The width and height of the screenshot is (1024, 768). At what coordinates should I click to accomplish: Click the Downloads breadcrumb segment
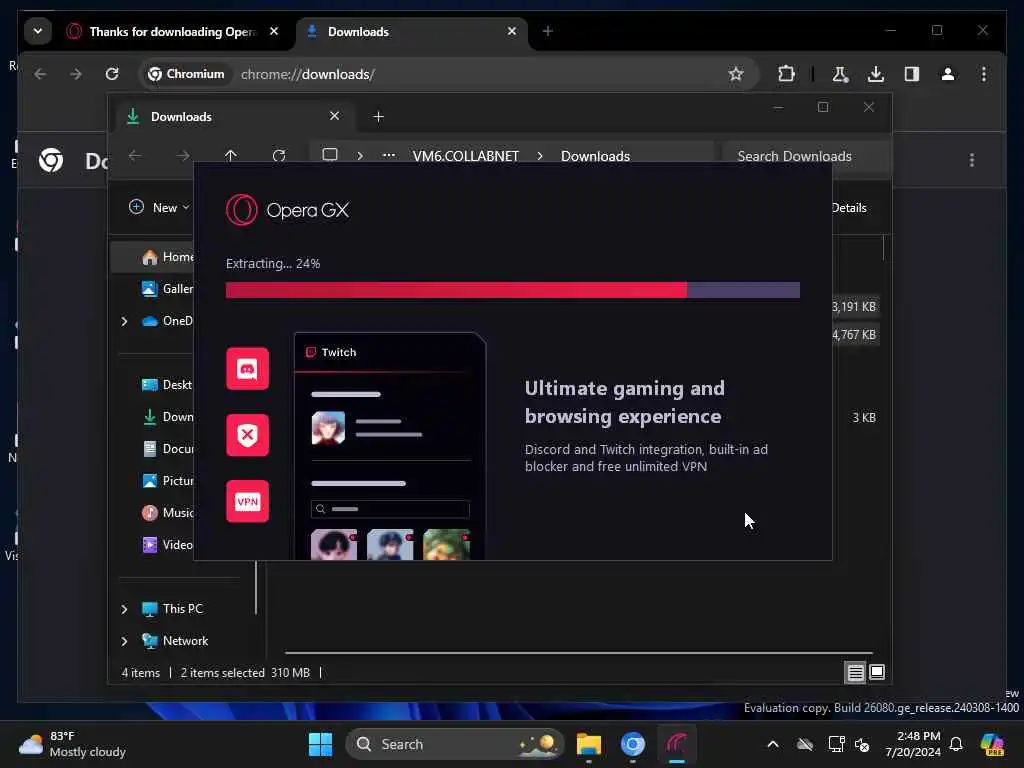pos(595,156)
